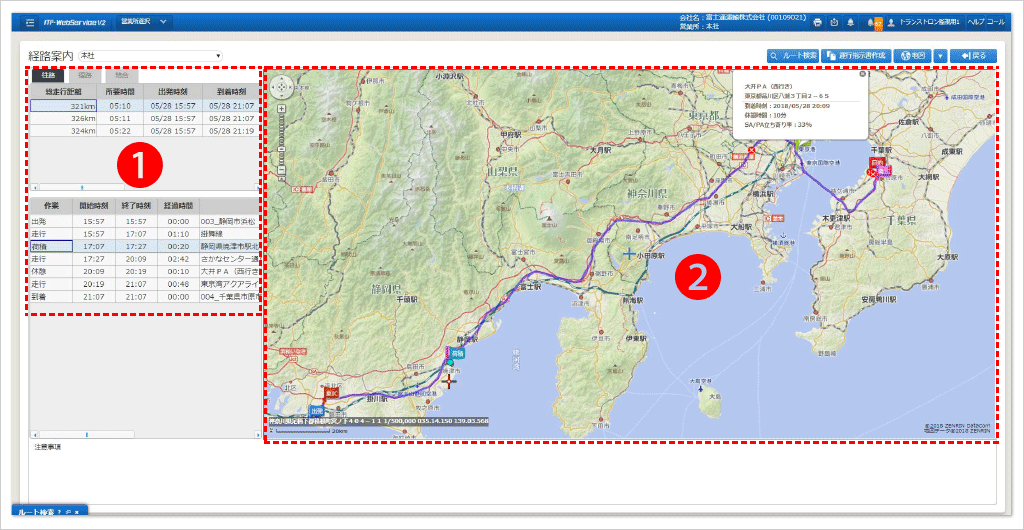
Task: Click the さかなセンター通 location cell
Action: pos(230,258)
